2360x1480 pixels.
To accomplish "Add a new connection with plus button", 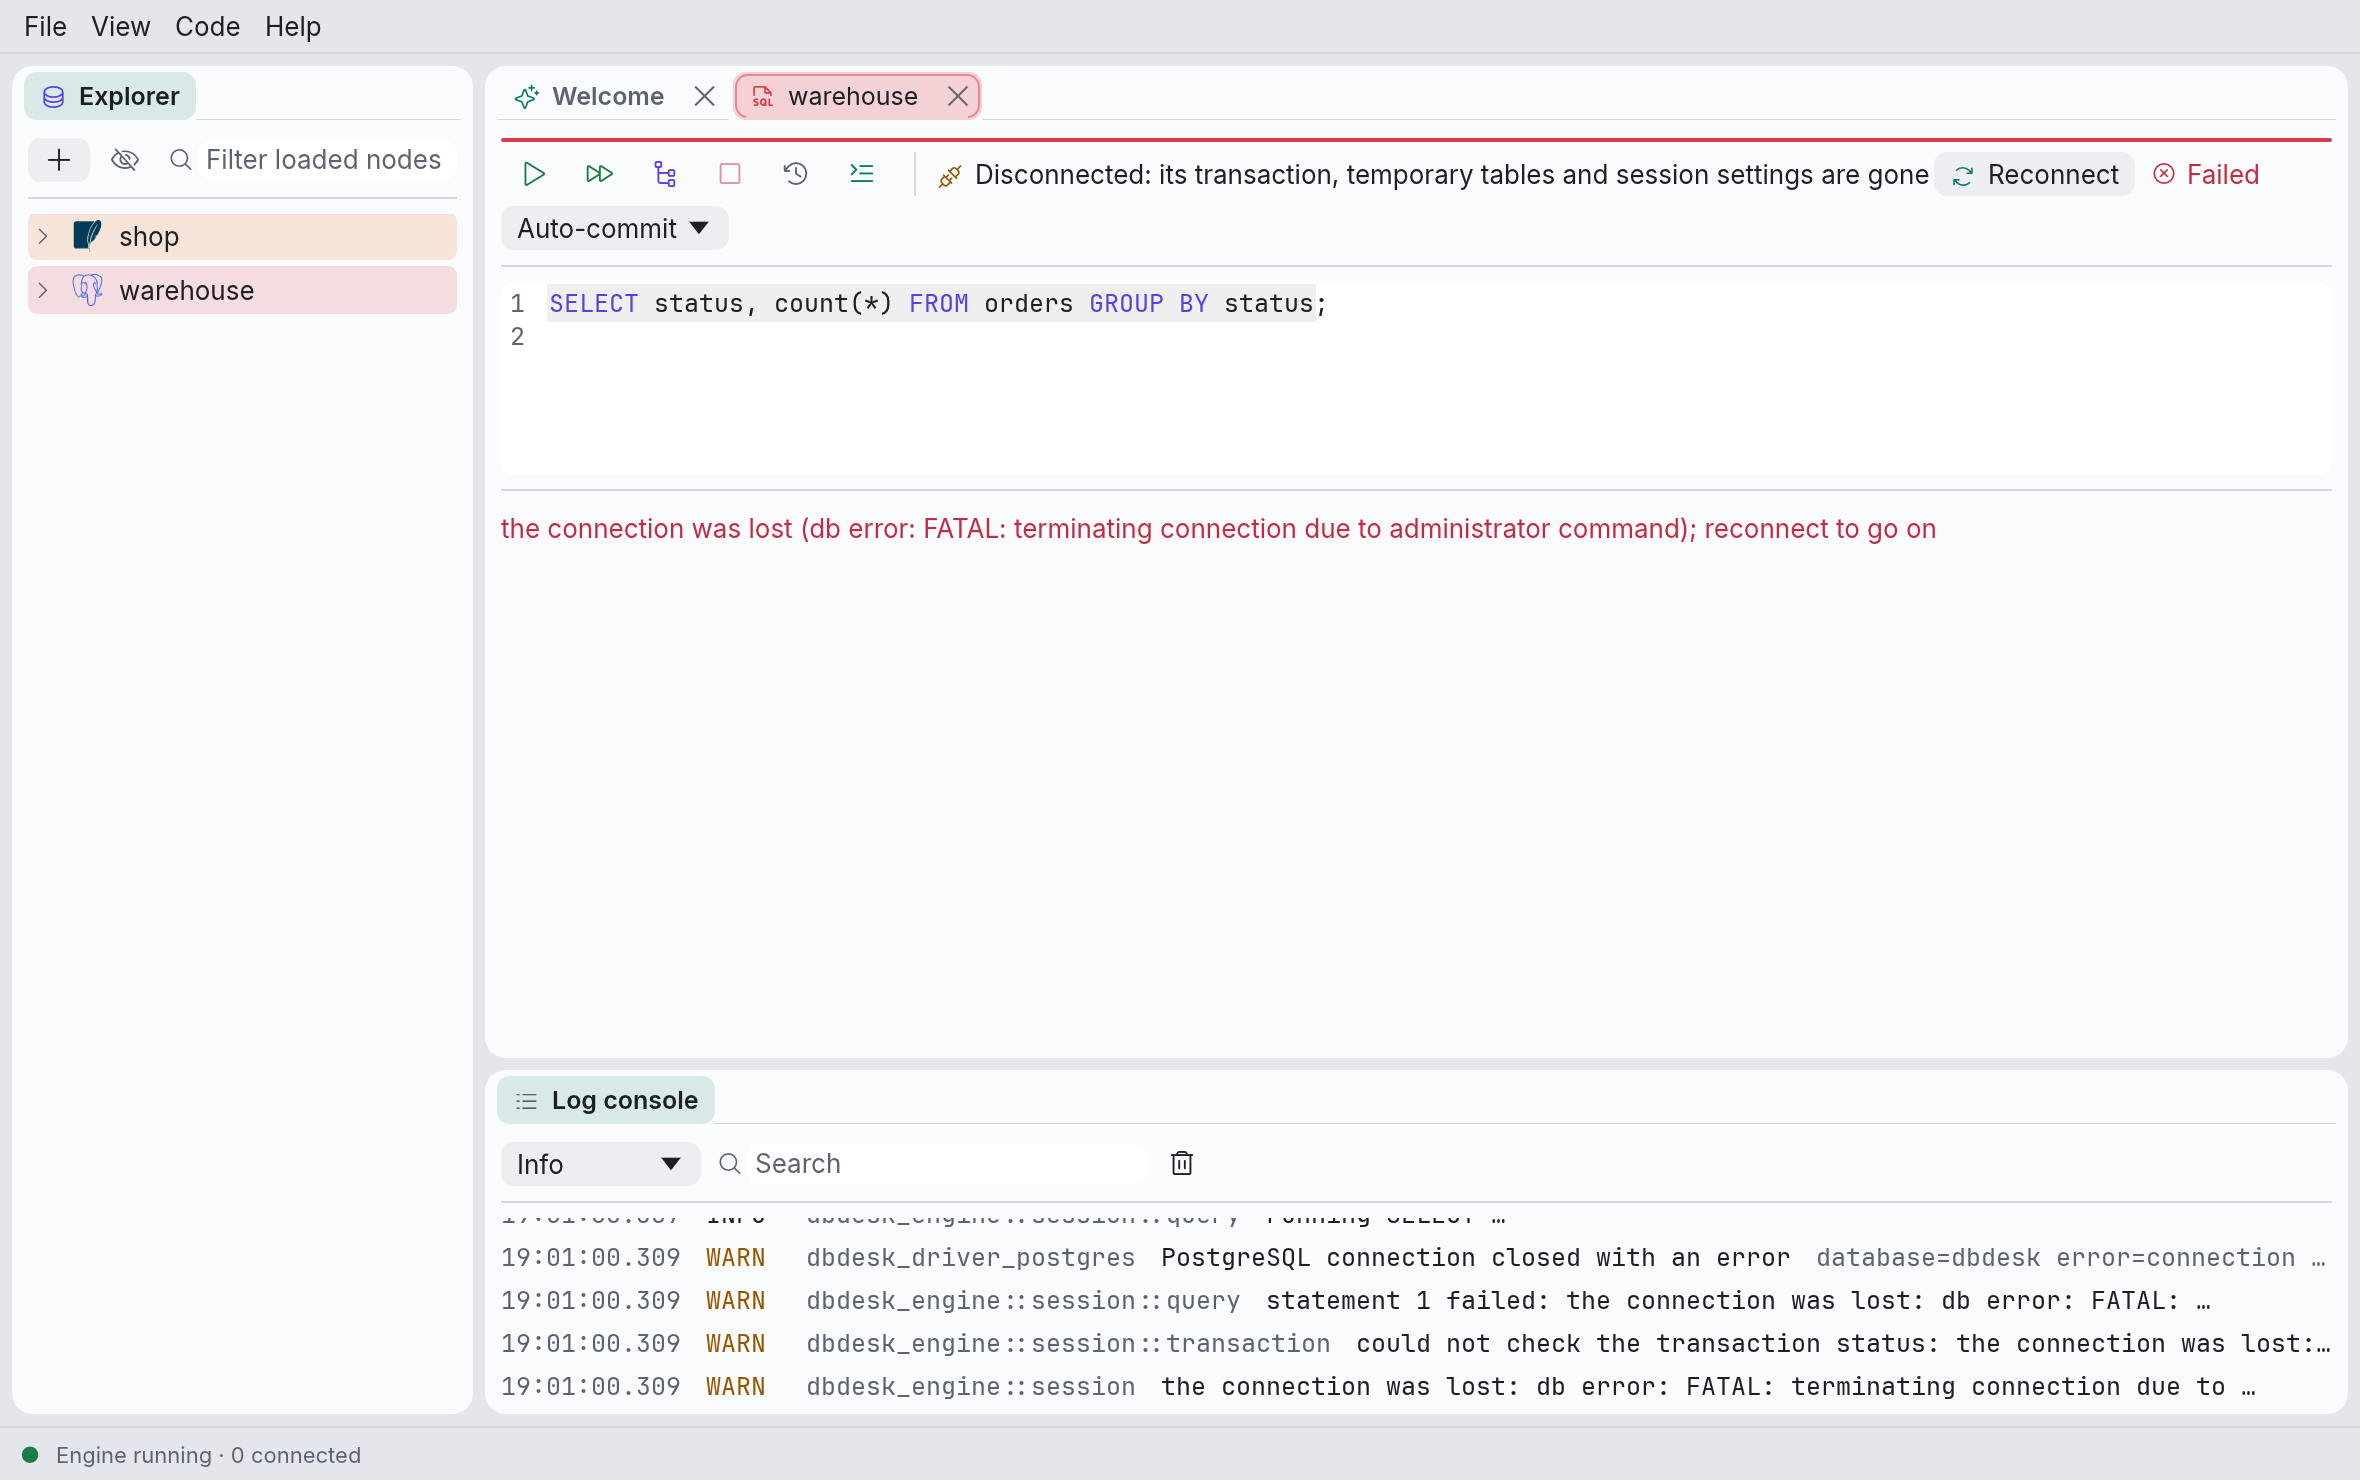I will tap(59, 160).
